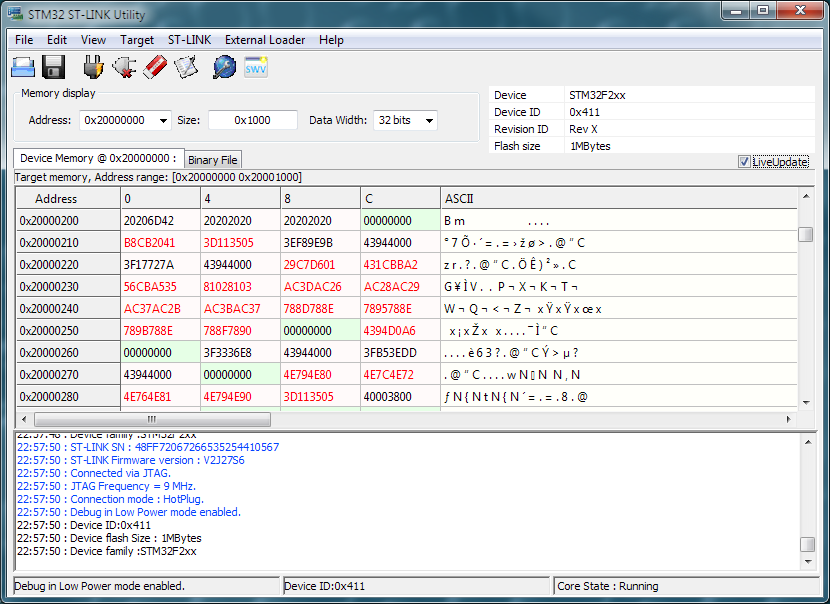Image resolution: width=830 pixels, height=604 pixels.
Task: Open the Target menu
Action: (x=137, y=40)
